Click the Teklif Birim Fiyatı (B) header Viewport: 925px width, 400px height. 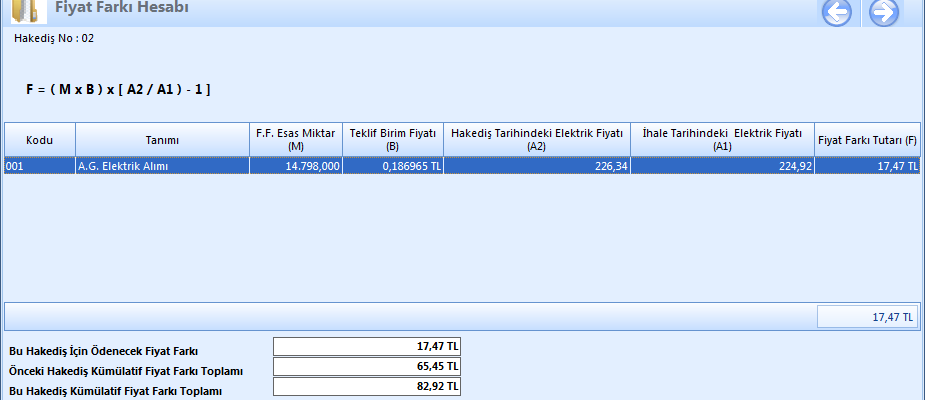coord(393,140)
